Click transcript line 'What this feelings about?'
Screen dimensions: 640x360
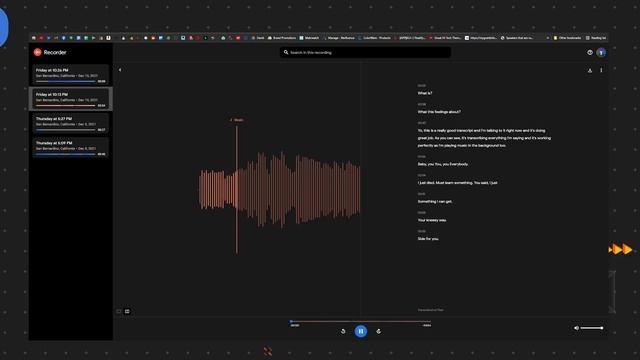coord(439,112)
